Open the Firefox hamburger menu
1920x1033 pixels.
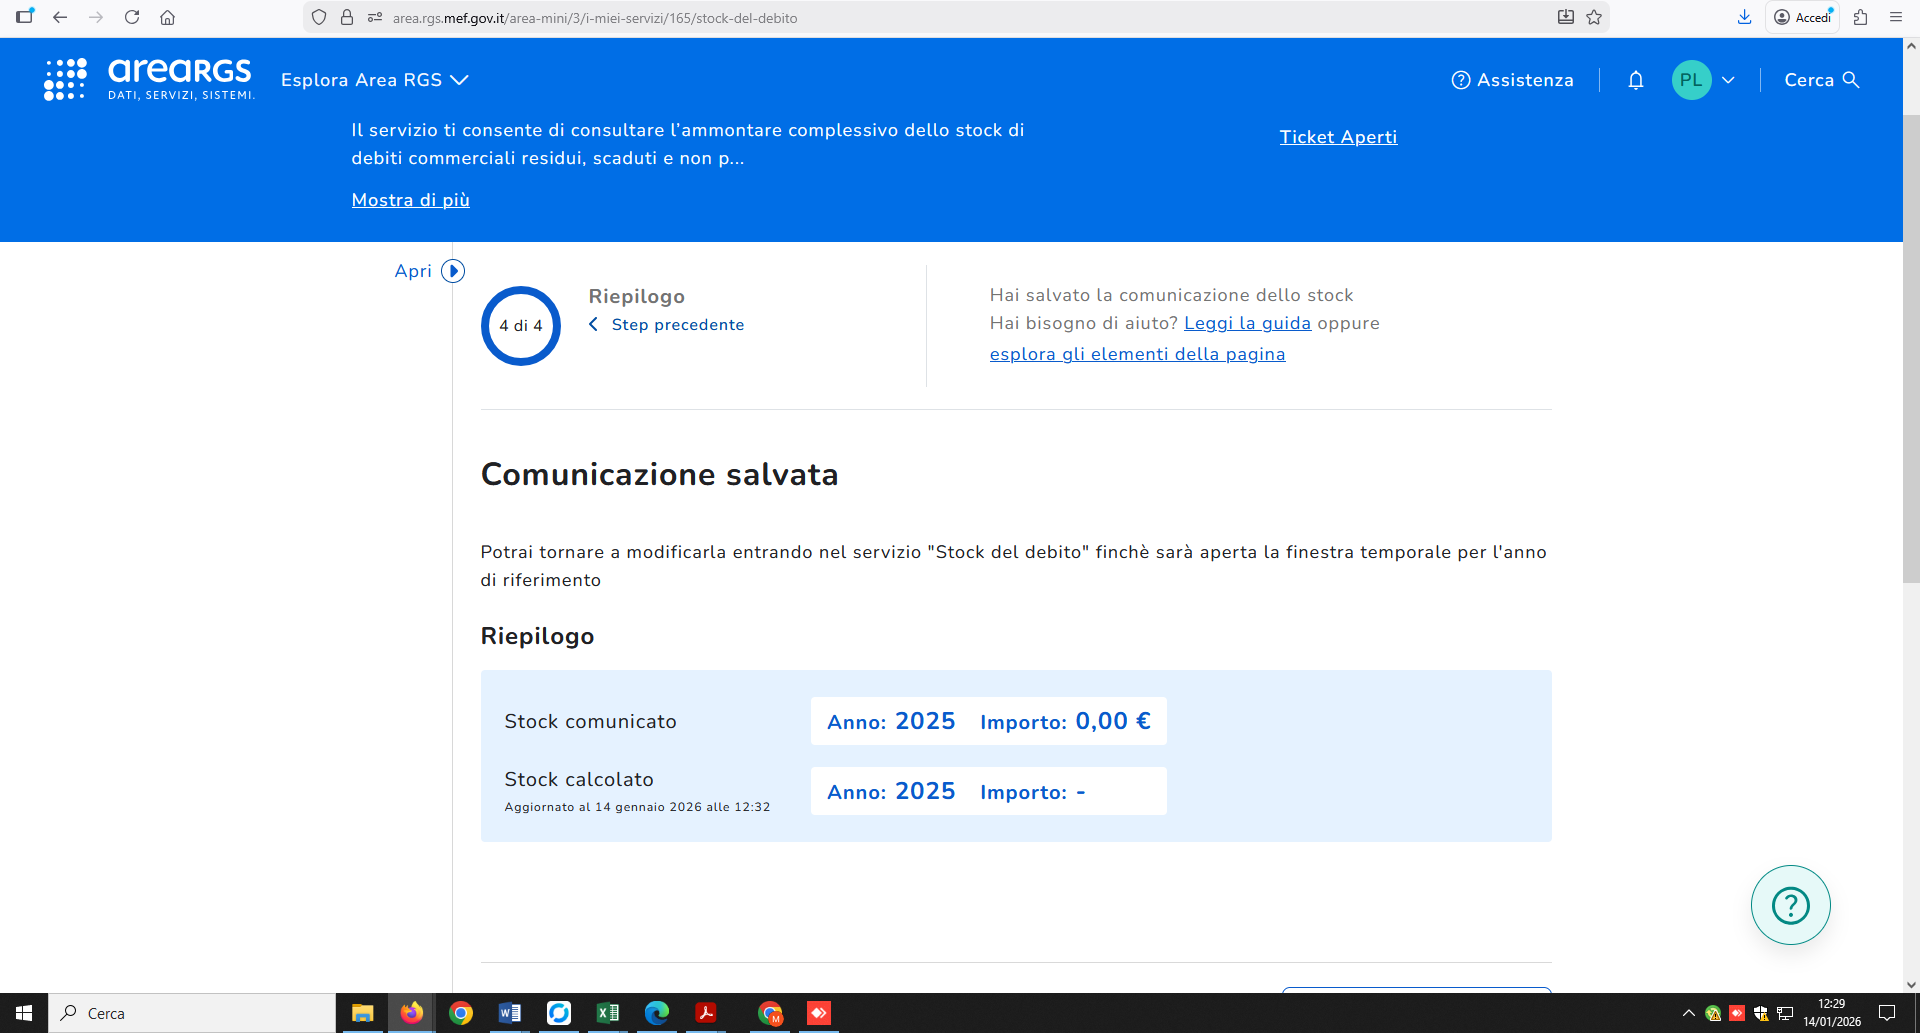pyautogui.click(x=1895, y=17)
